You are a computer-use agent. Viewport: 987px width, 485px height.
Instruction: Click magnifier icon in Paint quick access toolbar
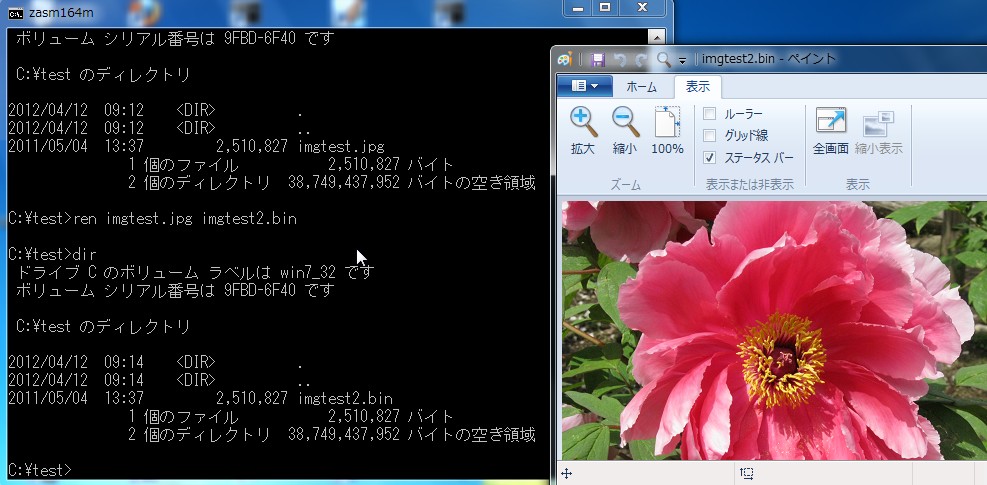(663, 60)
